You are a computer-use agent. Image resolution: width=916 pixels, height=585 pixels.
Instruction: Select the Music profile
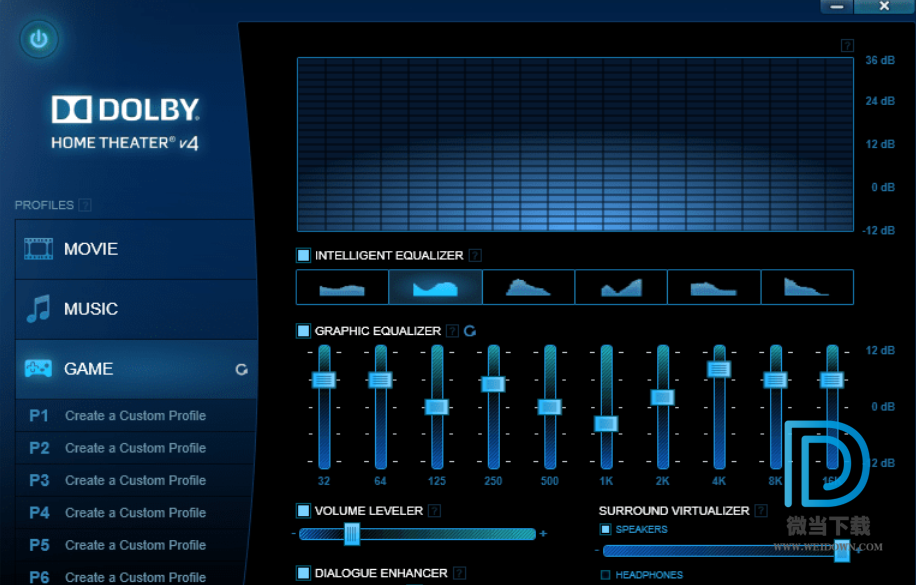(x=136, y=309)
